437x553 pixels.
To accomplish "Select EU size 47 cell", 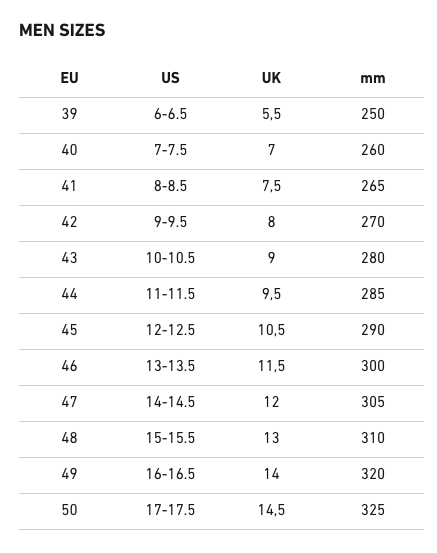I will coord(69,402).
